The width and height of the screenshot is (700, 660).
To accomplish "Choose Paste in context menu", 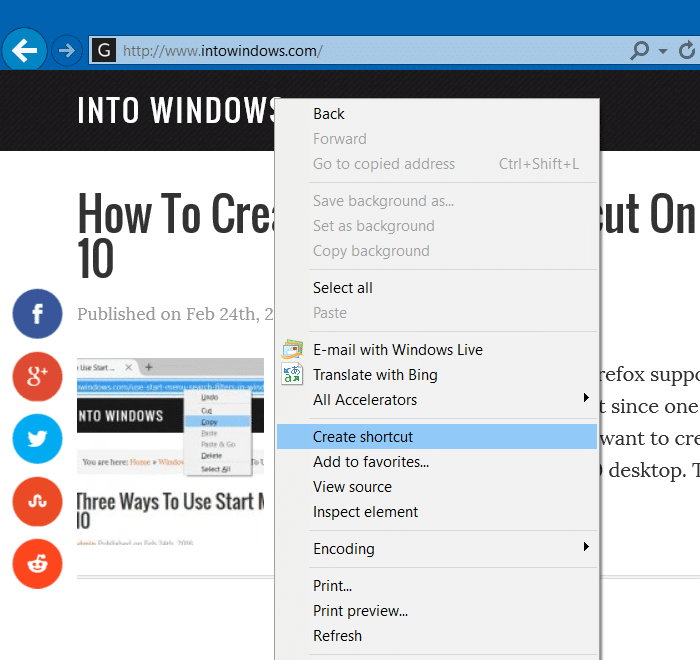I will point(437,313).
